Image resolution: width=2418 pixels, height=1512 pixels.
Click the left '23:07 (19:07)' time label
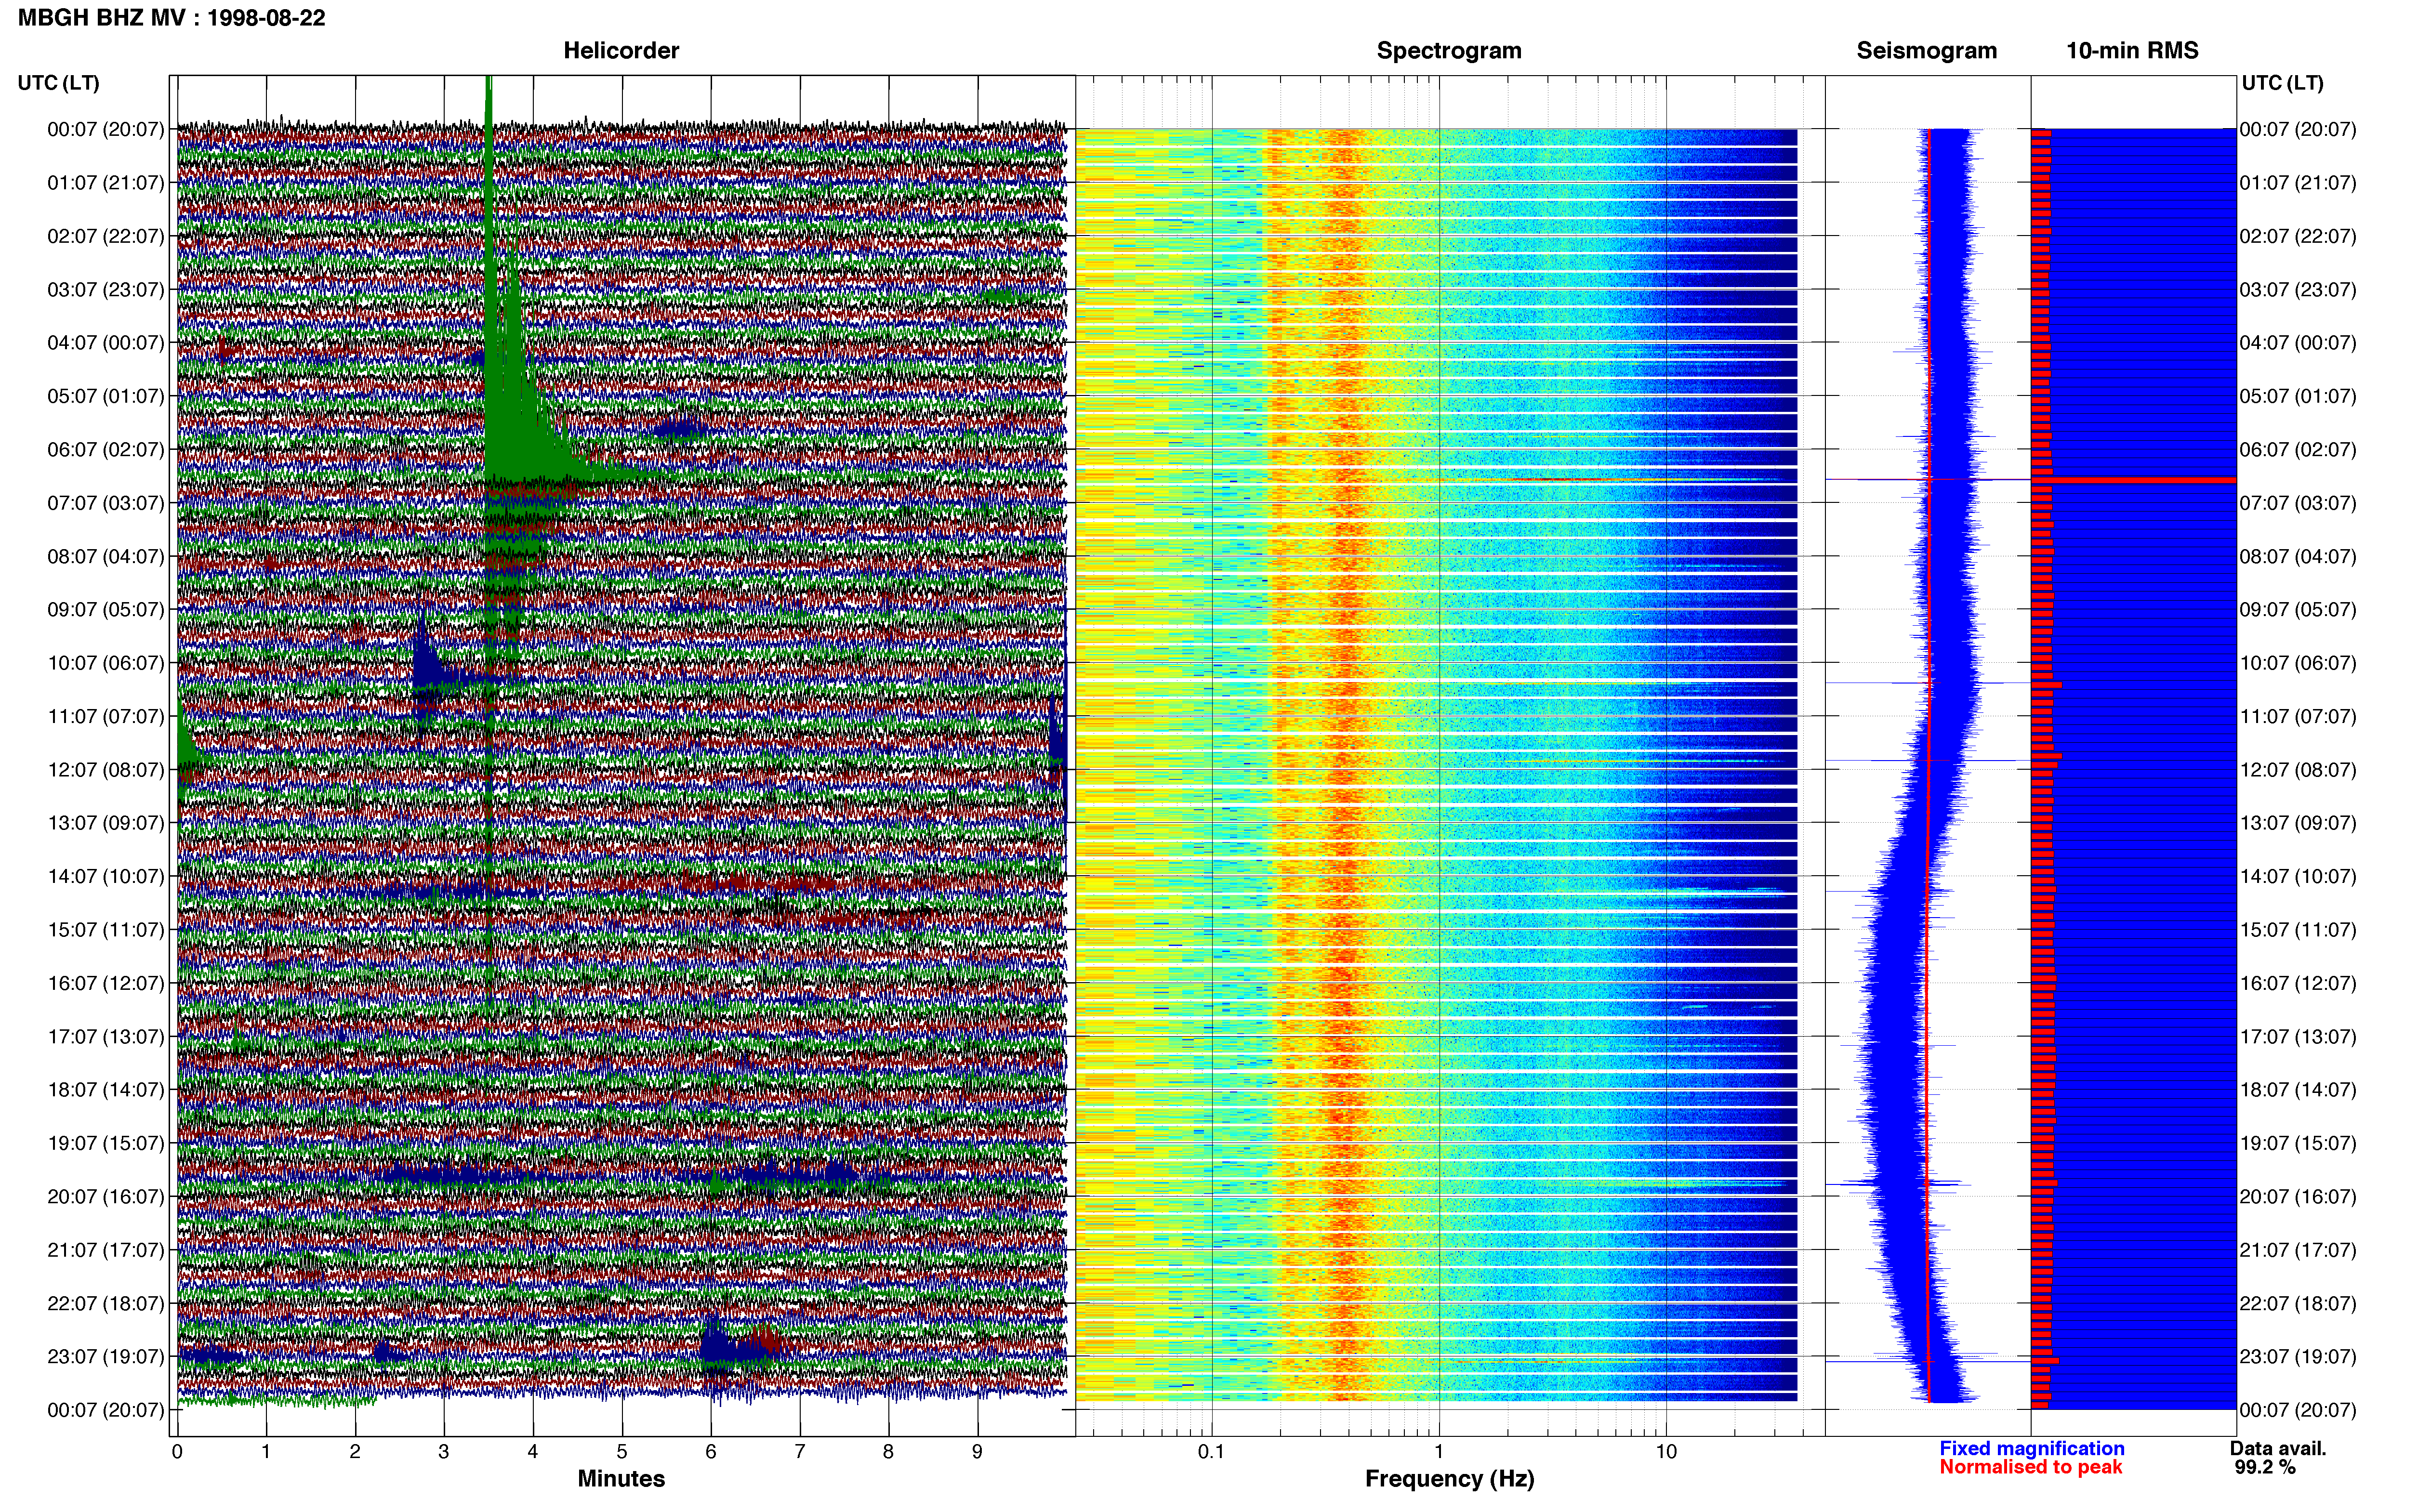[106, 1357]
